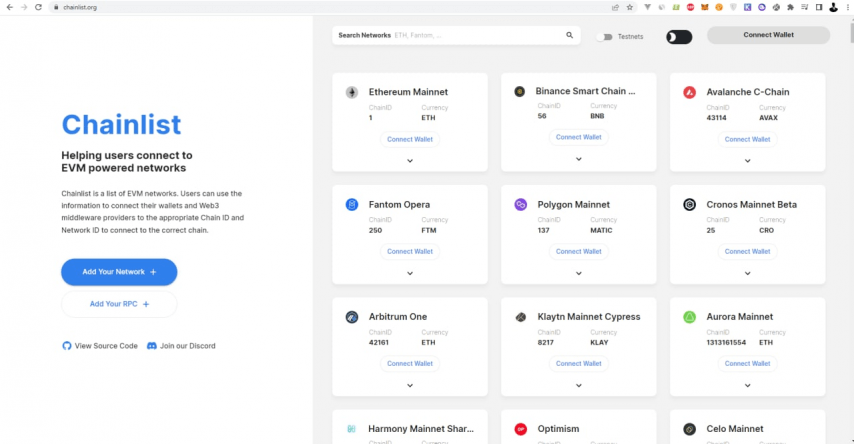Click the Optimism card title
Screen dimensions: 854x444
pos(558,429)
